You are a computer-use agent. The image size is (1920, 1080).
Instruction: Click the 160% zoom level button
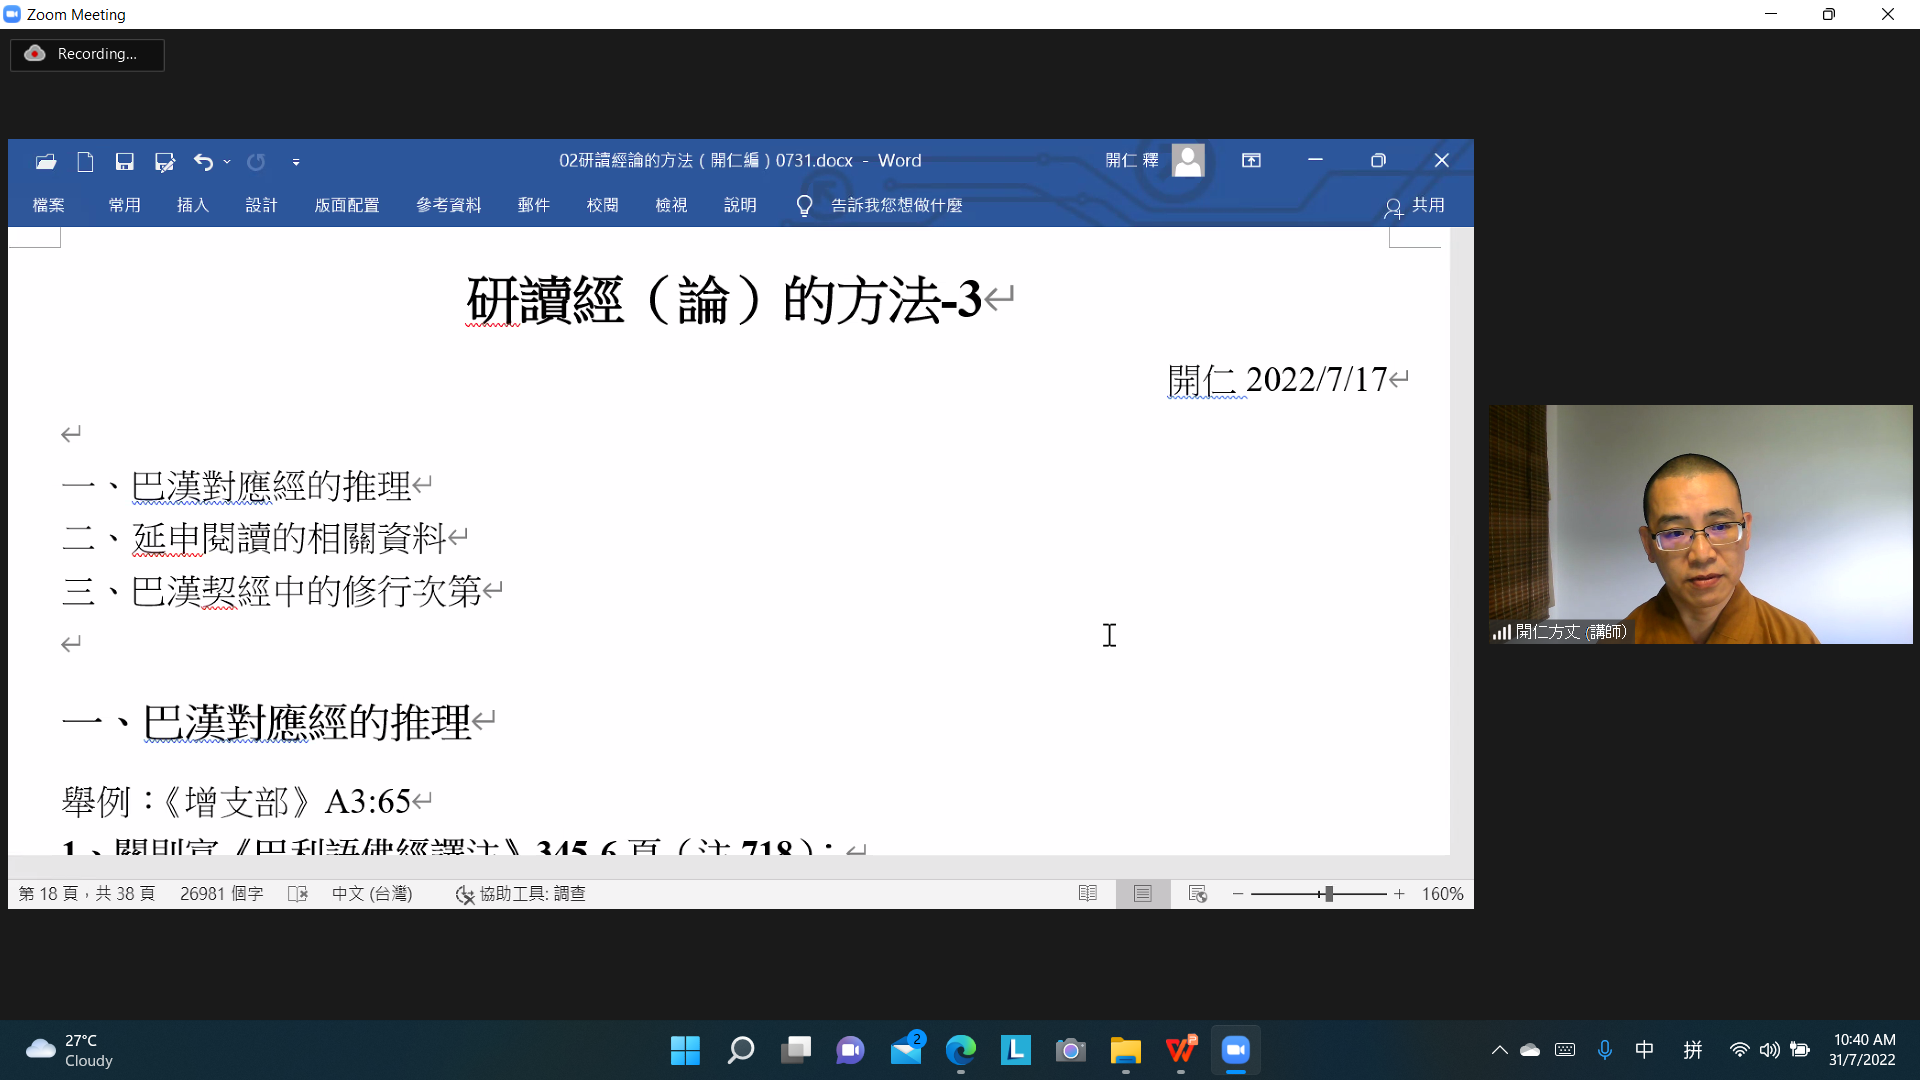click(1442, 894)
